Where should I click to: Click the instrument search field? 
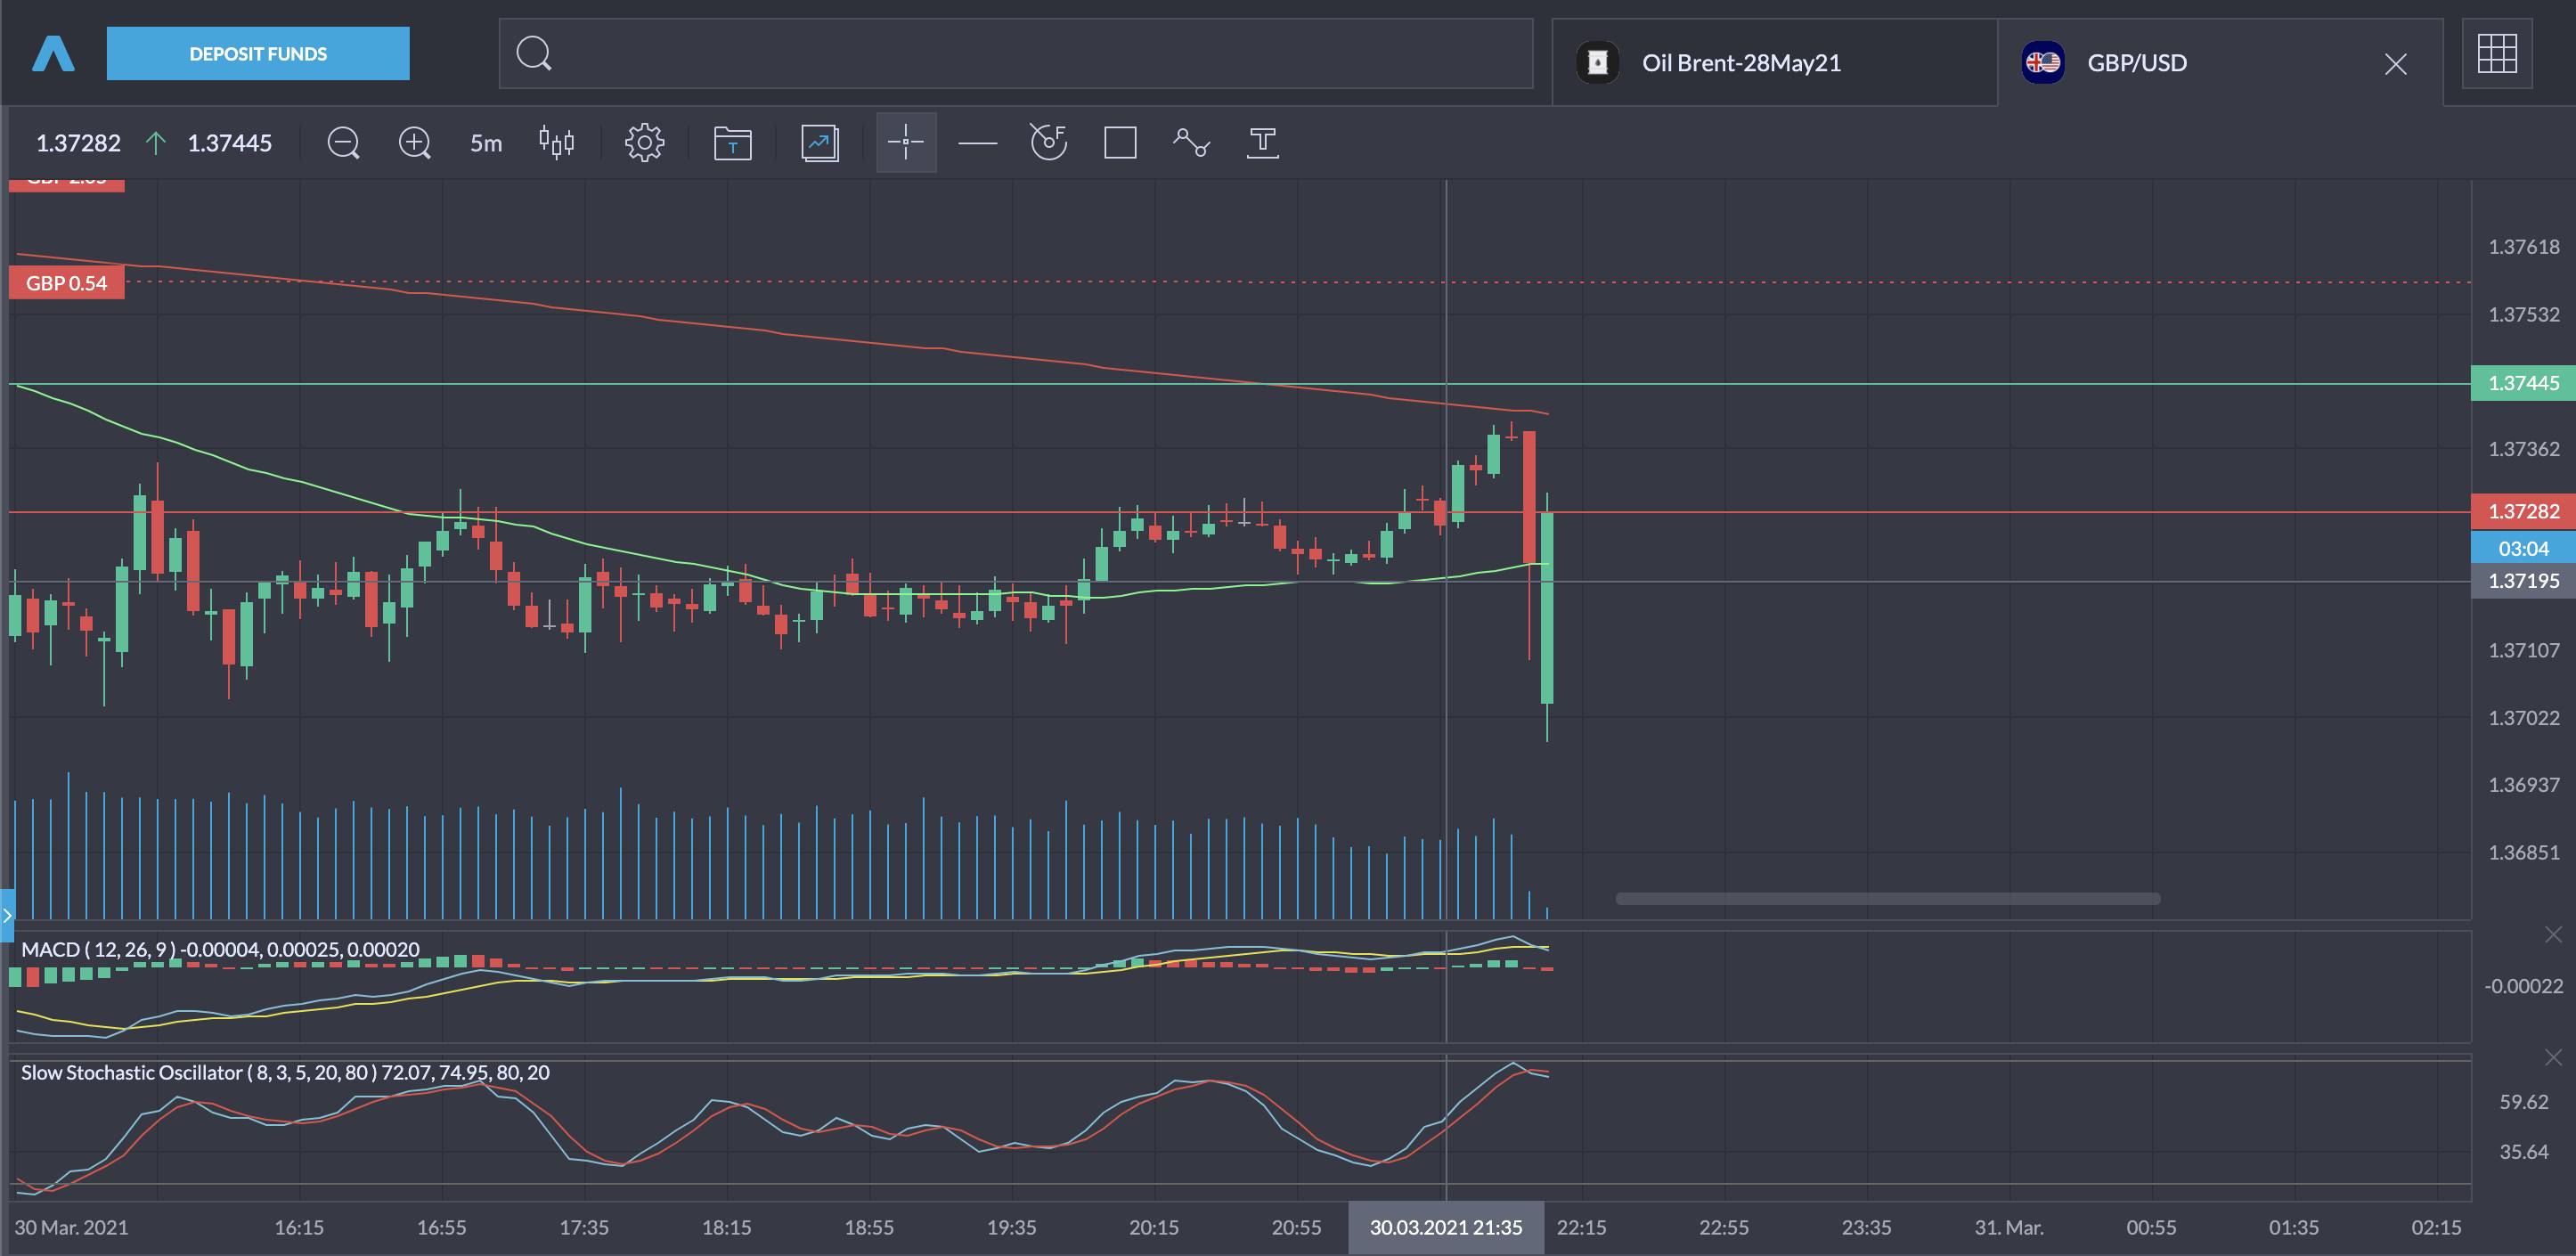[x=1015, y=54]
